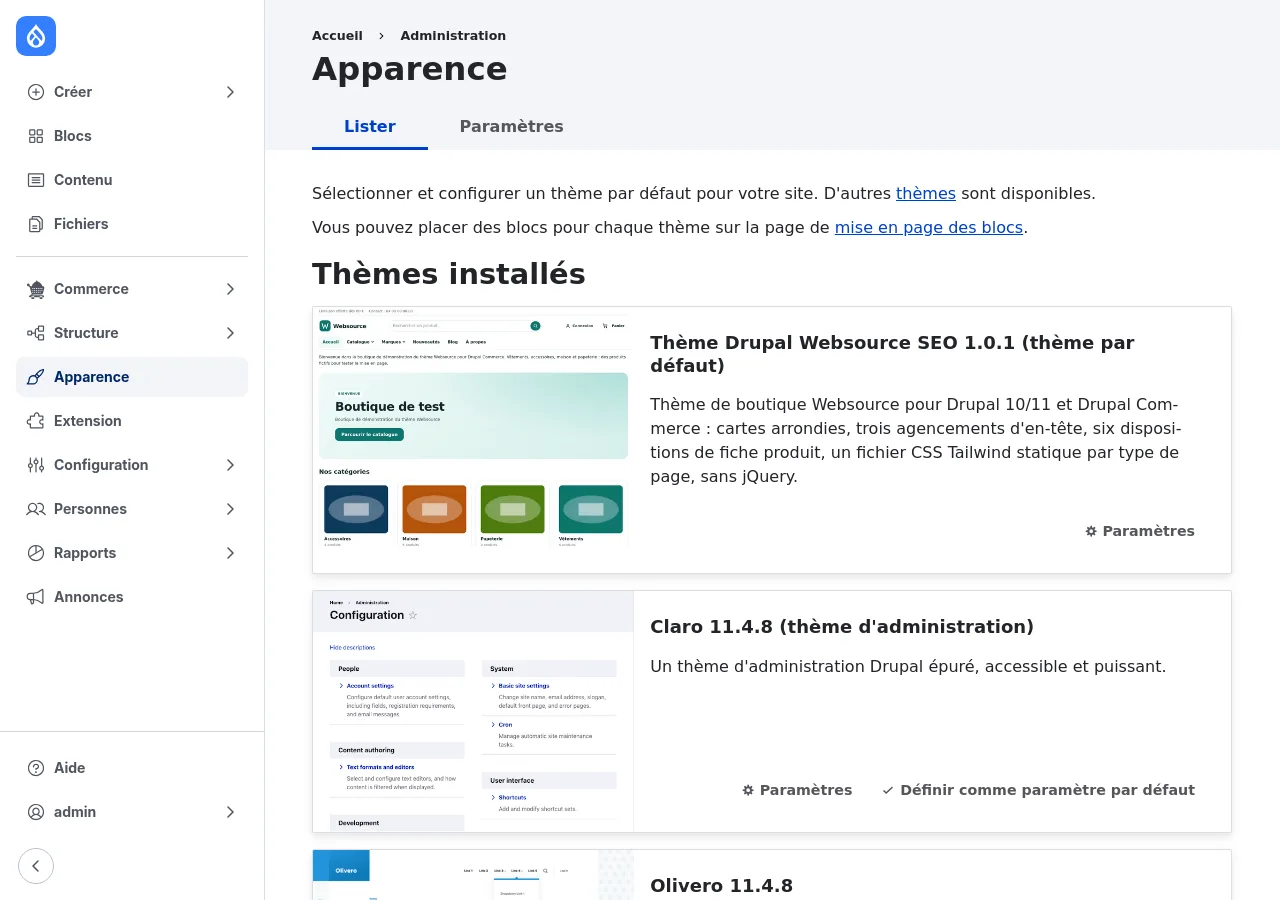Click the Rapports chart icon
This screenshot has width=1280, height=900.
(x=36, y=553)
